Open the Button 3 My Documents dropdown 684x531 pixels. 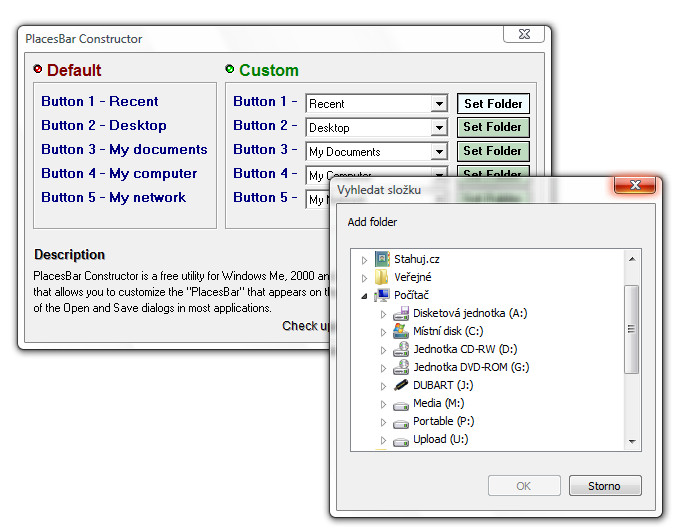click(x=439, y=152)
